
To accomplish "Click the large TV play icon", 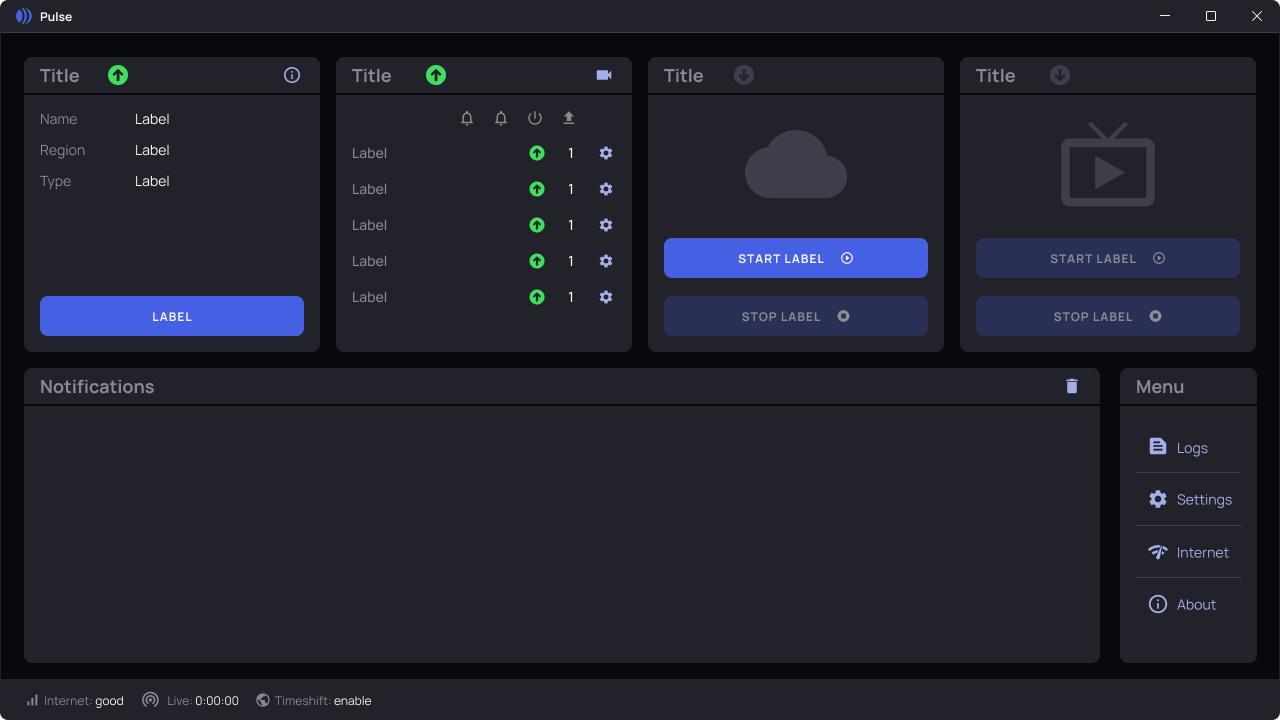I will pos(1108,165).
